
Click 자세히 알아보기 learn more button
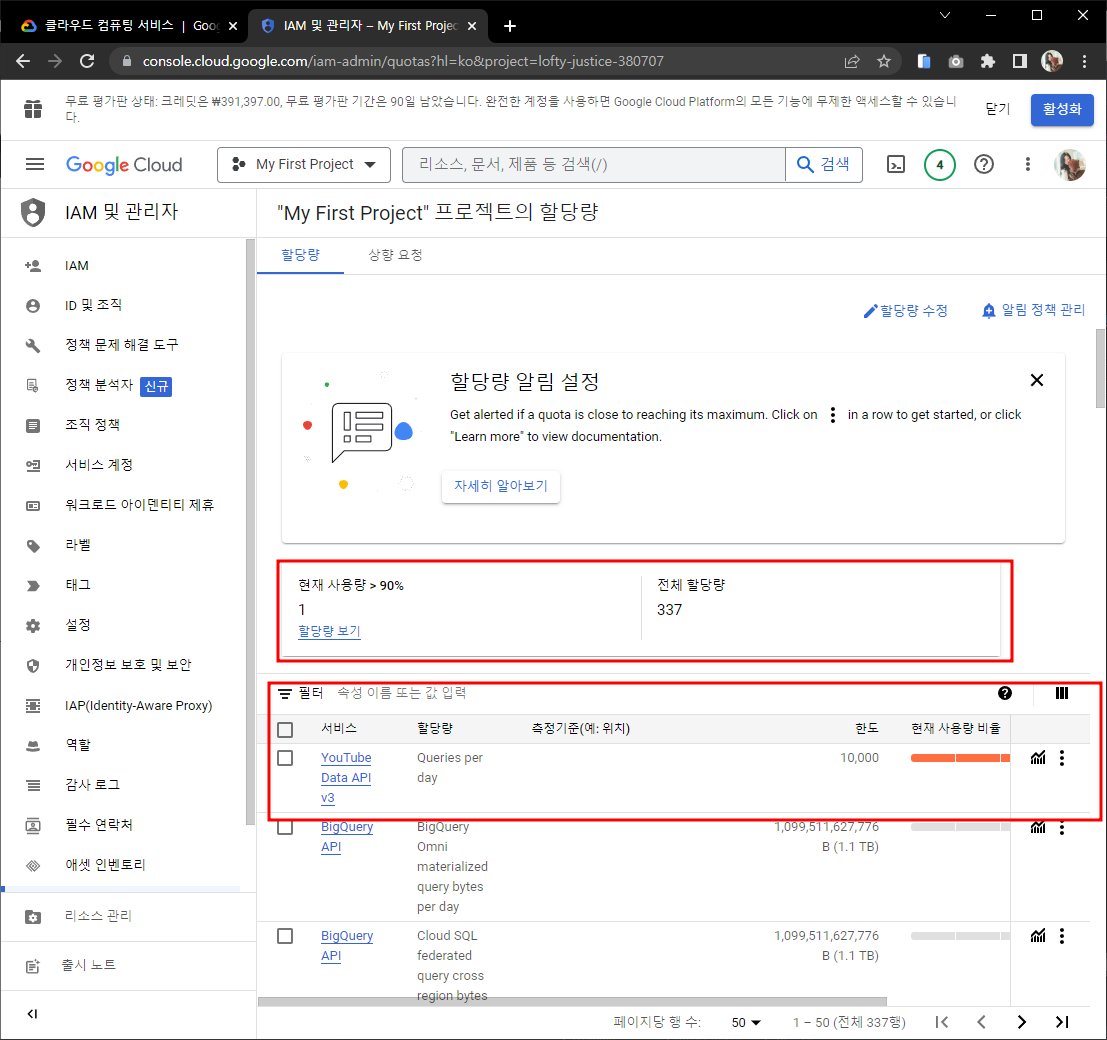coord(501,486)
